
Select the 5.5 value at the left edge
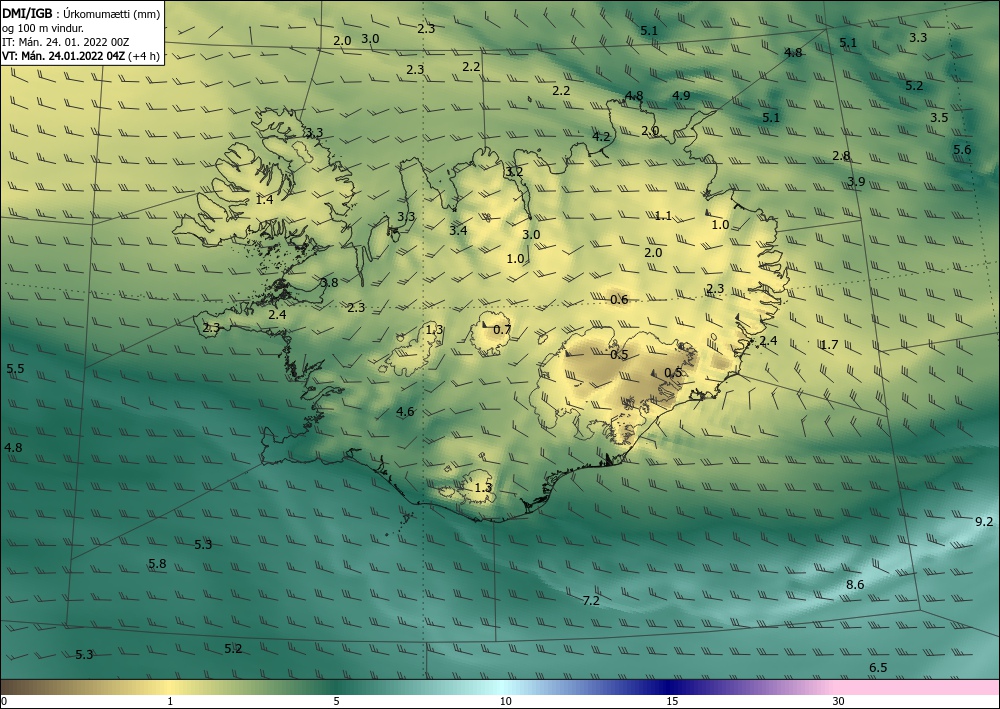pyautogui.click(x=15, y=369)
